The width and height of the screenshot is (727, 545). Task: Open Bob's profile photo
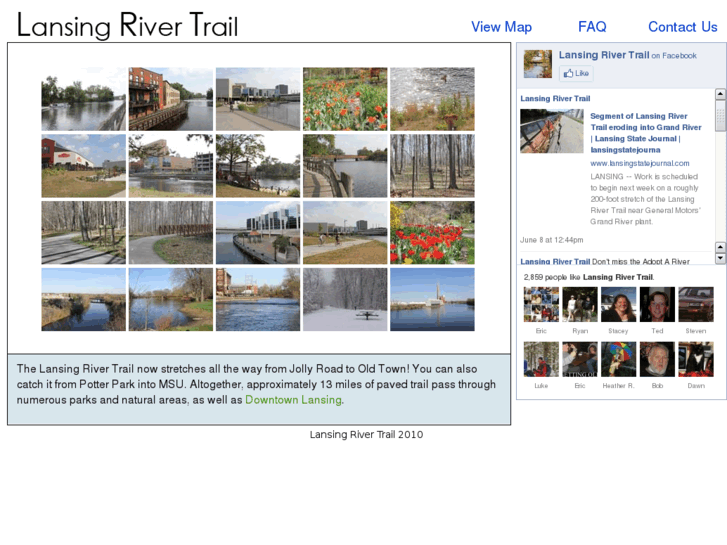(657, 359)
